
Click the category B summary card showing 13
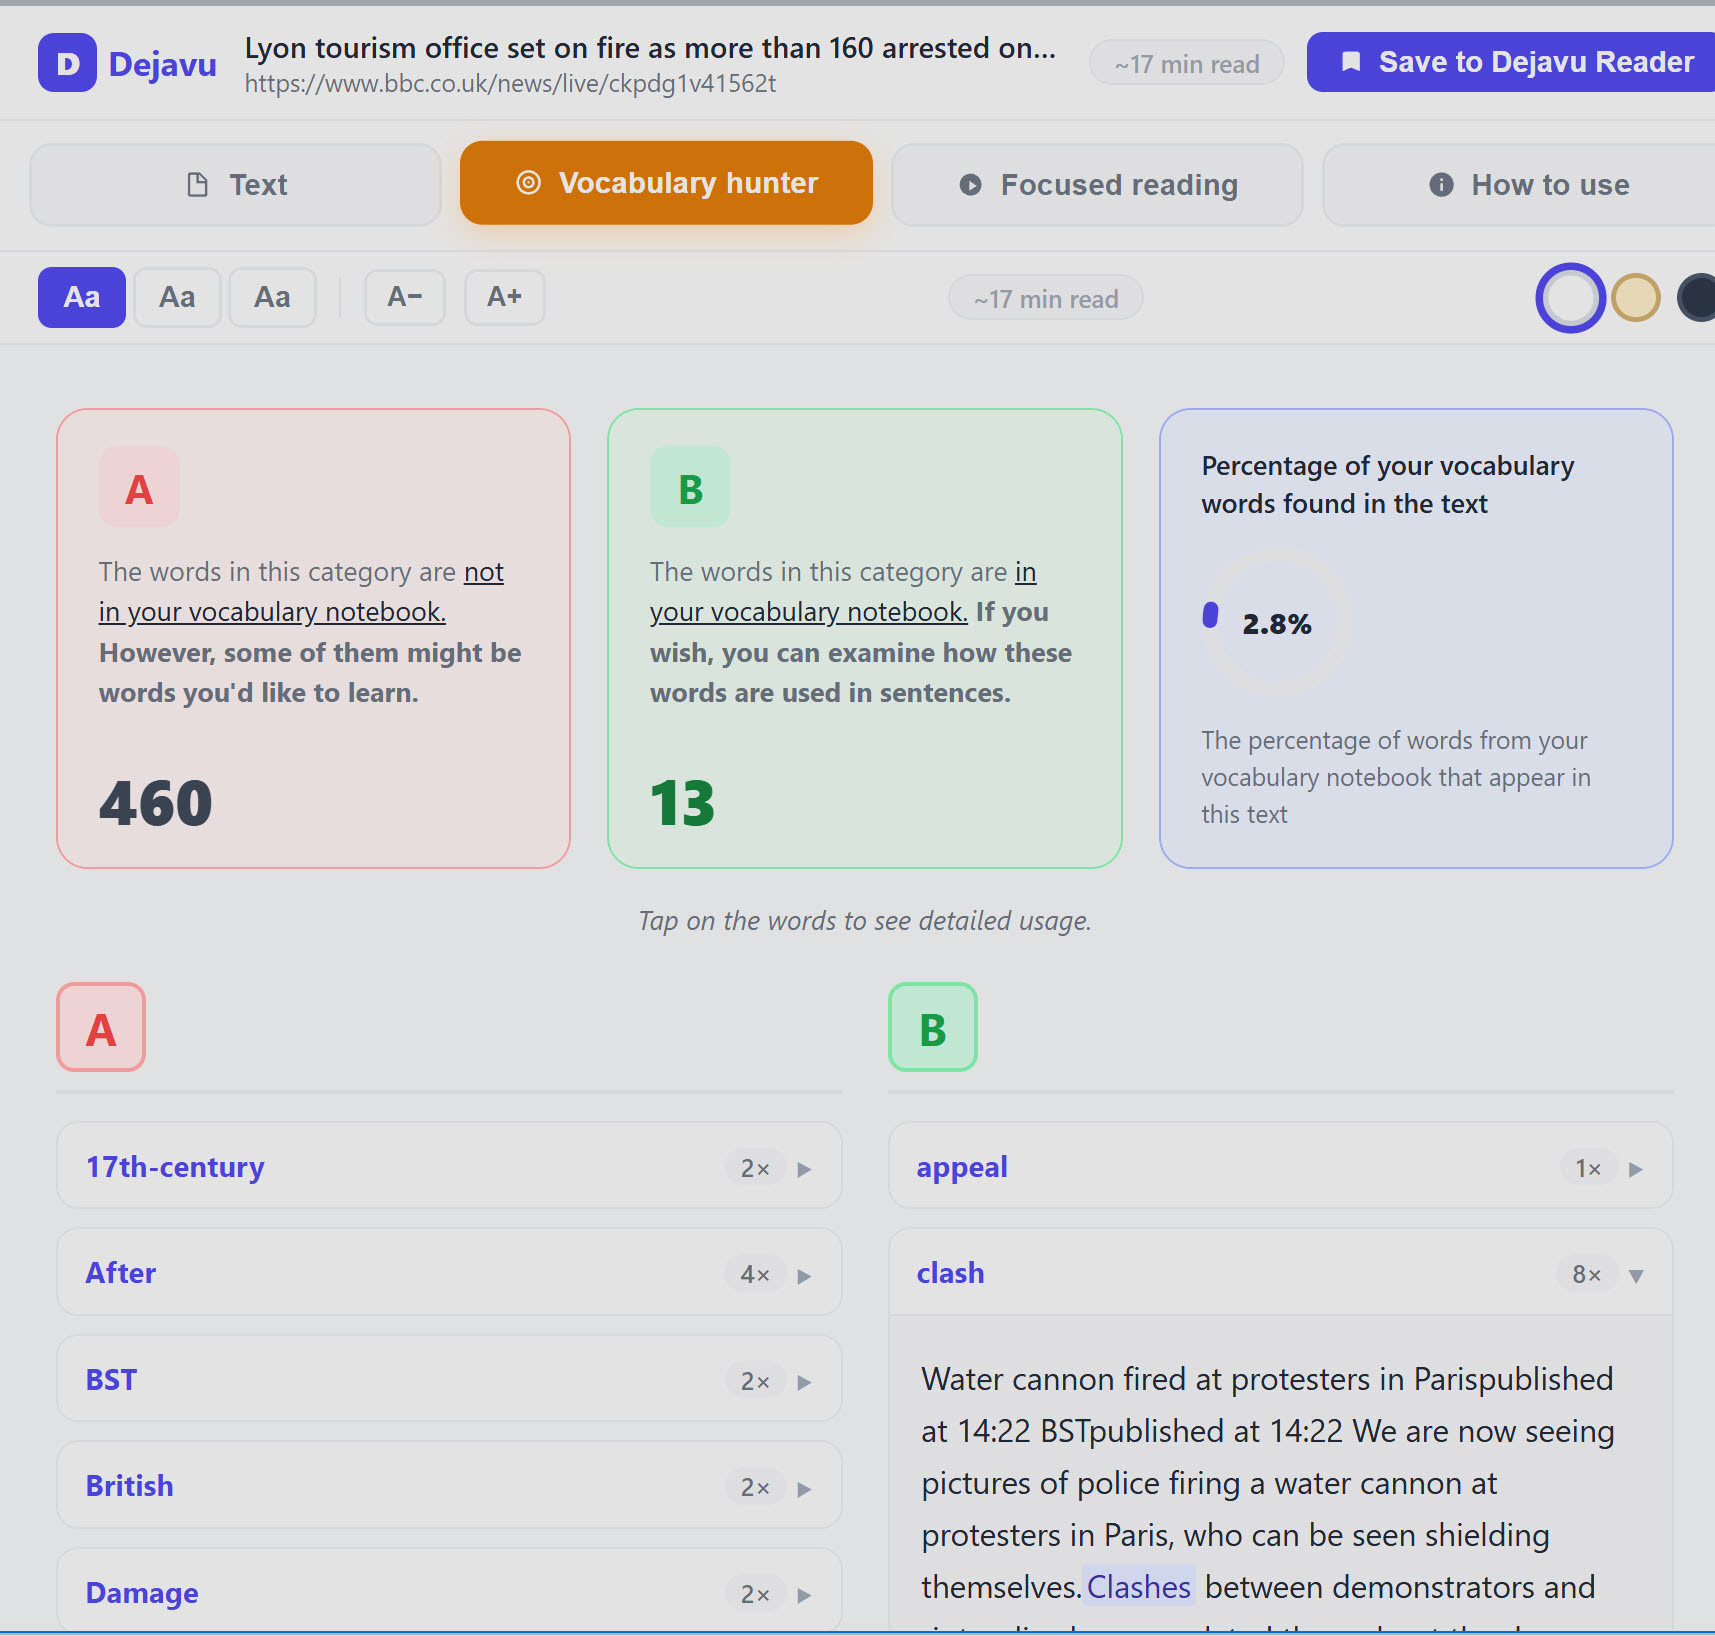[x=865, y=638]
